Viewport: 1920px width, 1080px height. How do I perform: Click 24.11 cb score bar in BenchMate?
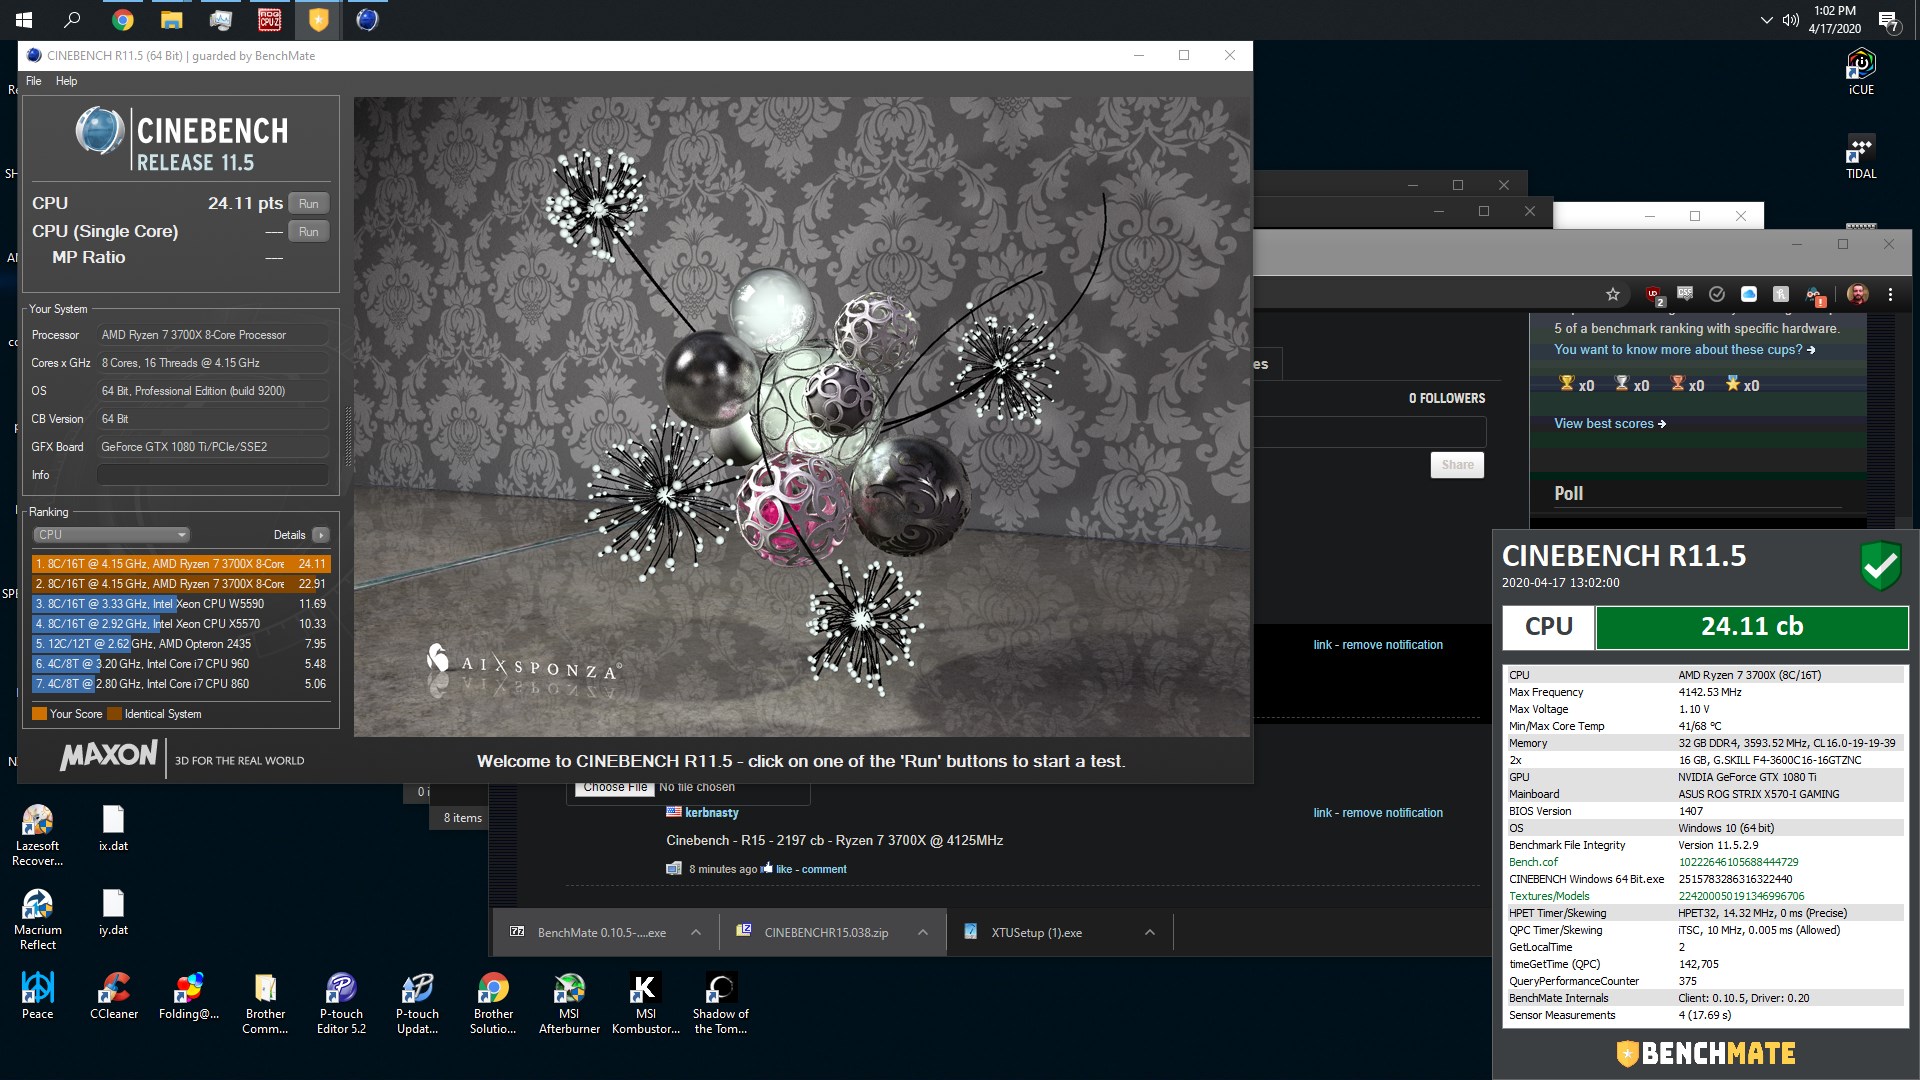pyautogui.click(x=1752, y=627)
